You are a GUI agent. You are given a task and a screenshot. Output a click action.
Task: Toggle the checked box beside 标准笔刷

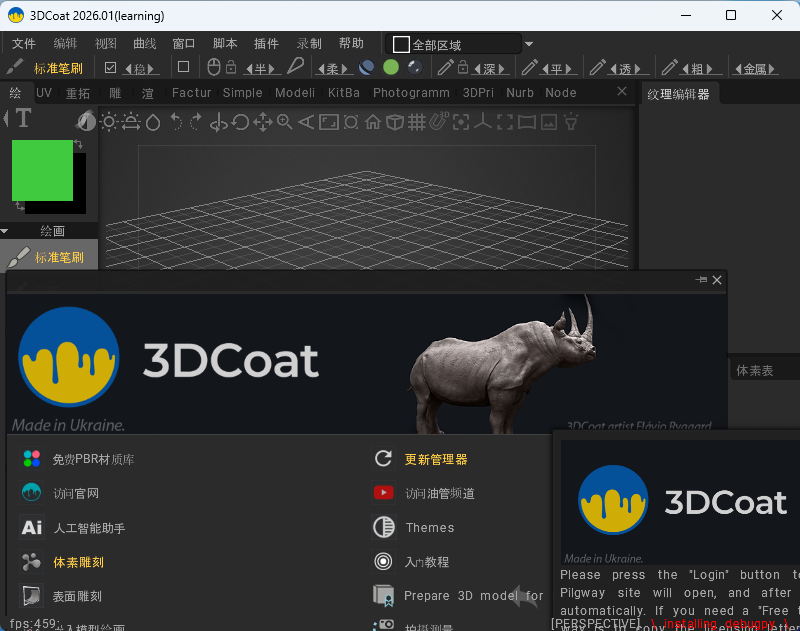click(x=111, y=68)
